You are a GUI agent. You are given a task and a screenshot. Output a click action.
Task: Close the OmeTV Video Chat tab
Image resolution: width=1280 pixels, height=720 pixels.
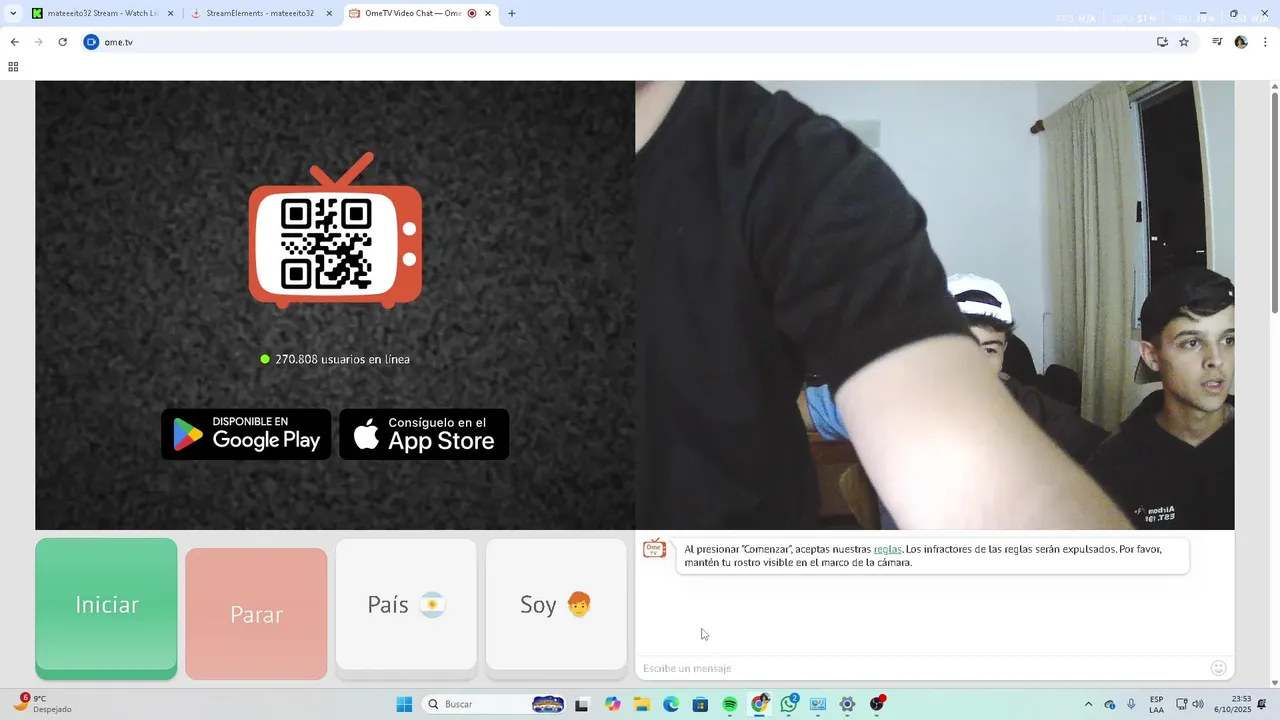pos(488,14)
